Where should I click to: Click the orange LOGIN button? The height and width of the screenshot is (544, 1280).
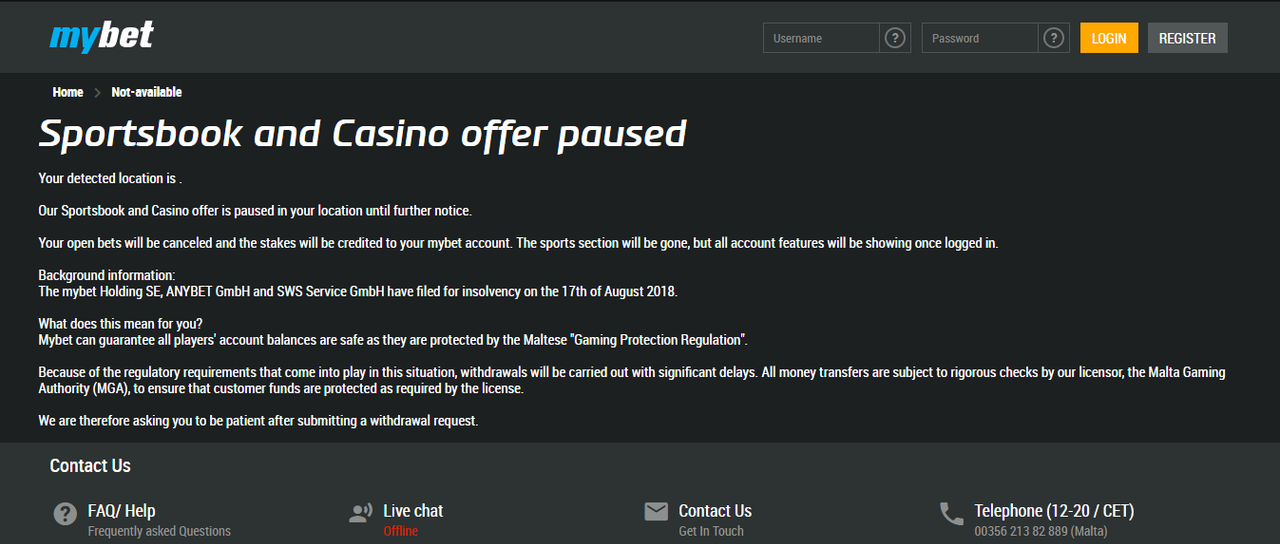click(x=1109, y=38)
